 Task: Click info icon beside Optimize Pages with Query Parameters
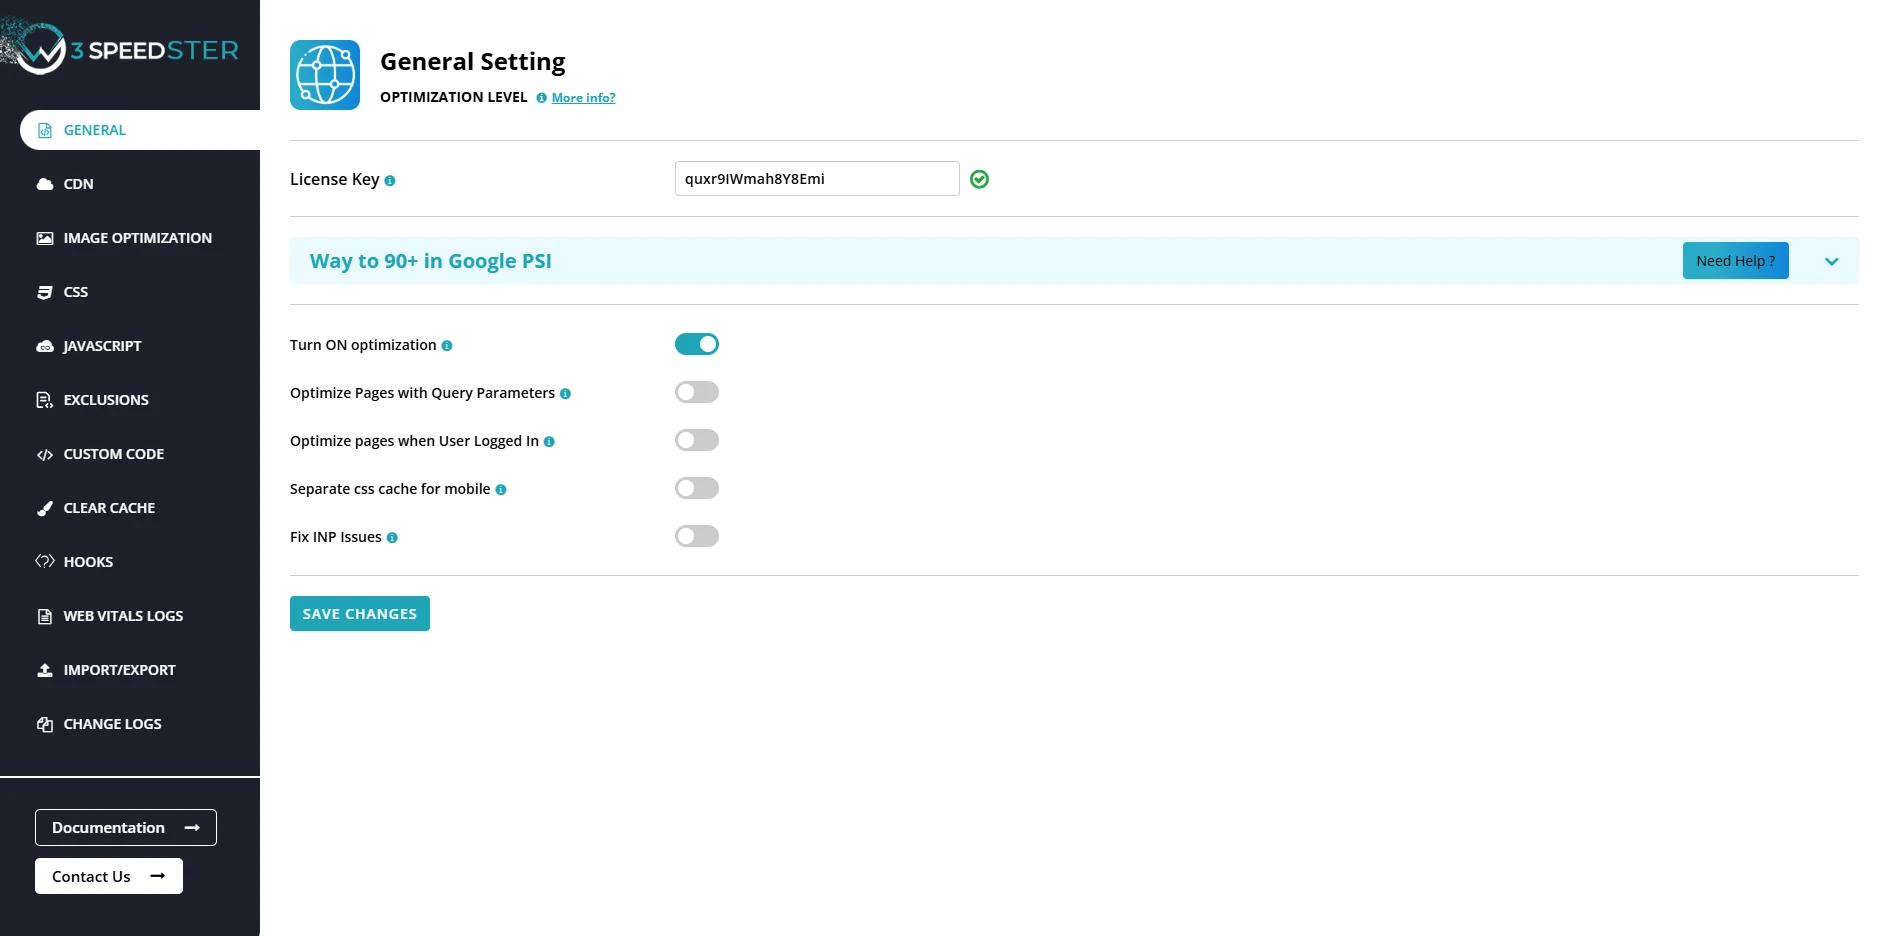tap(565, 394)
